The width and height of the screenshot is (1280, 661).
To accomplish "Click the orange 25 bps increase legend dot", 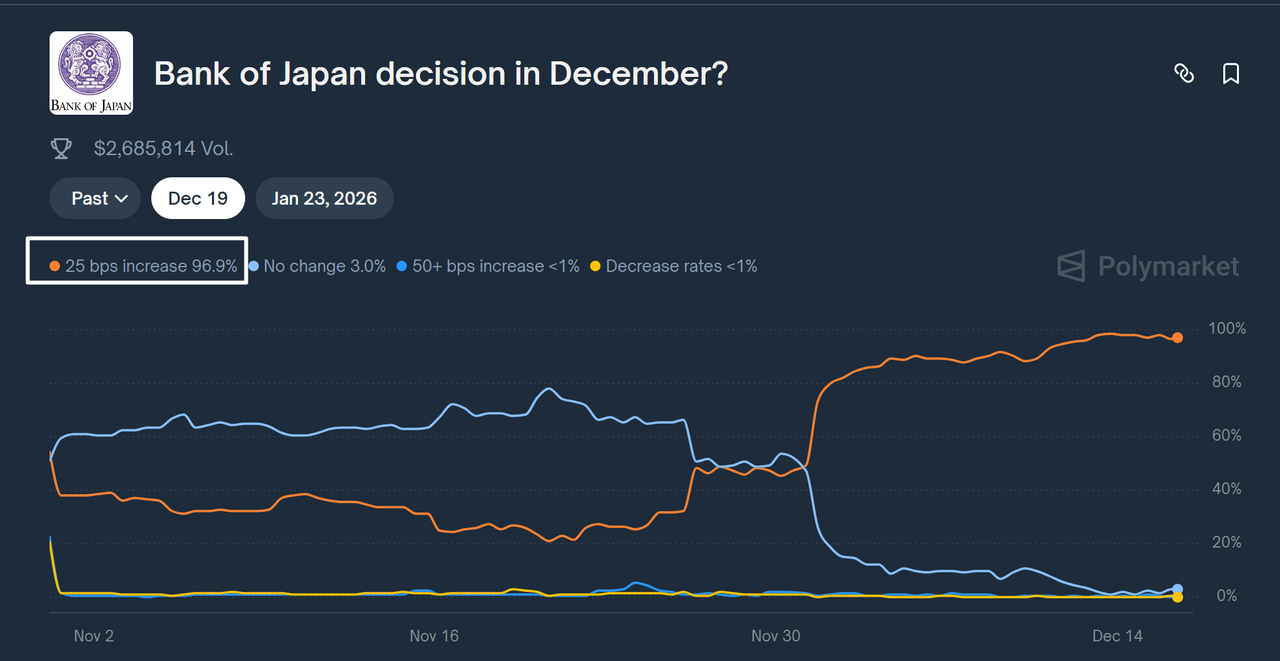I will (55, 267).
